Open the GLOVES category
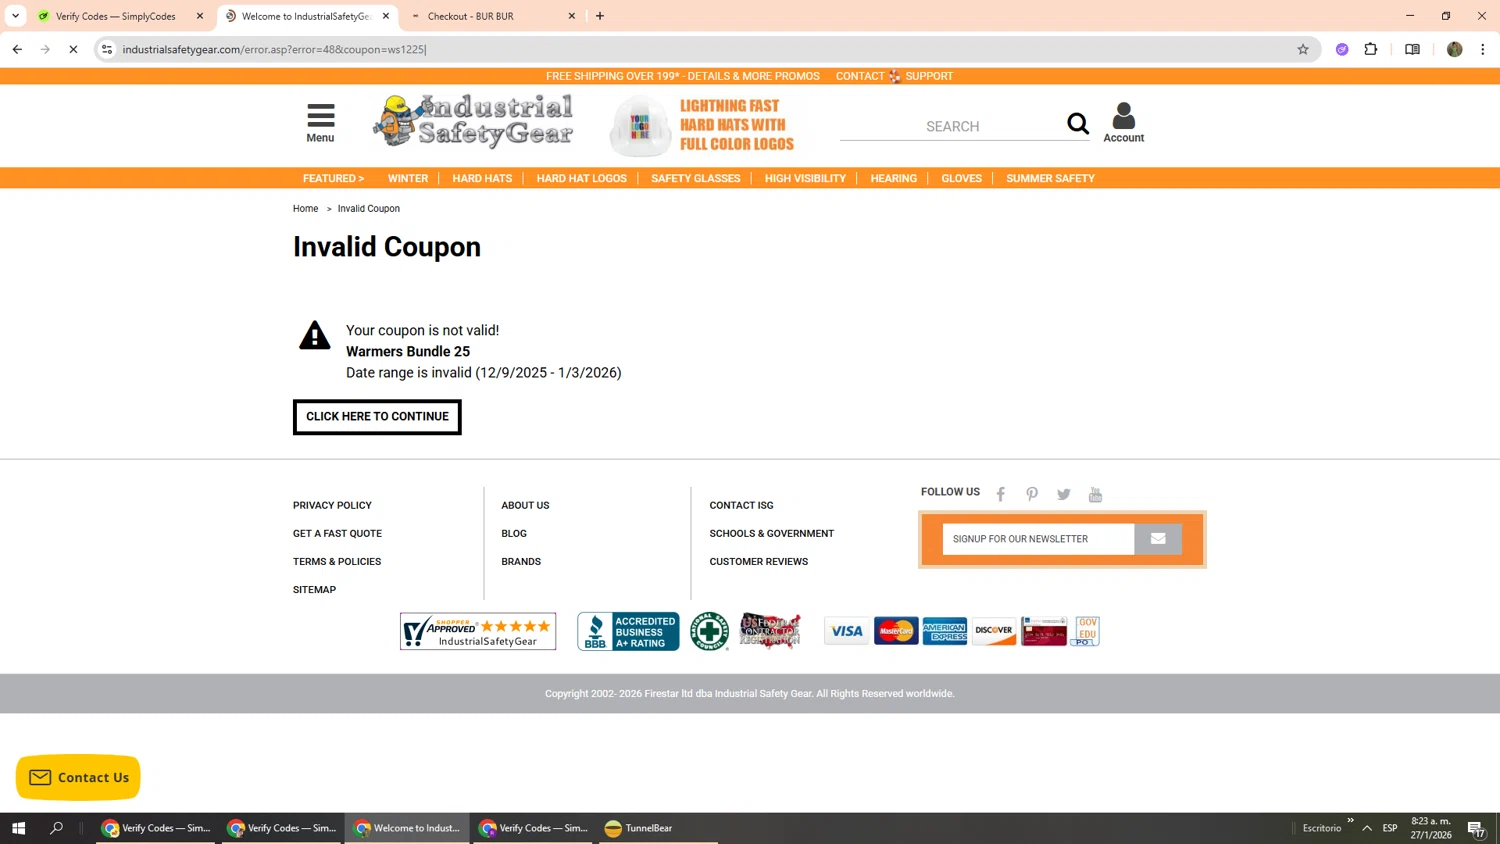1500x844 pixels. pyautogui.click(x=961, y=178)
